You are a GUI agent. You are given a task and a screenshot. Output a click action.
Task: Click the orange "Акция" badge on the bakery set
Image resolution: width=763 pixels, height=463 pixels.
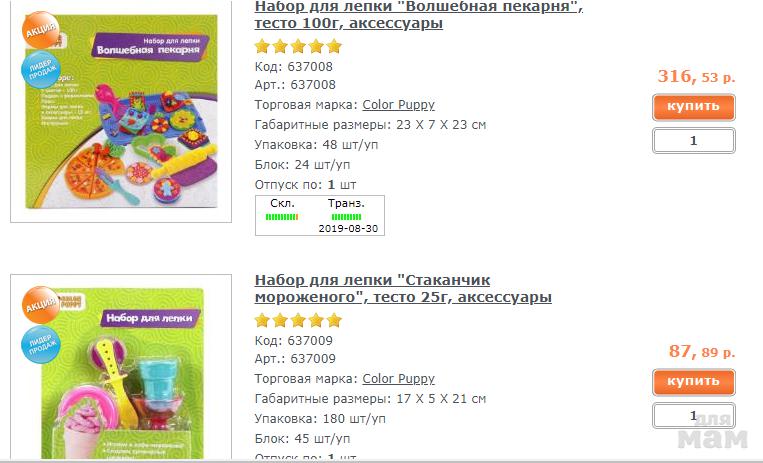[41, 31]
